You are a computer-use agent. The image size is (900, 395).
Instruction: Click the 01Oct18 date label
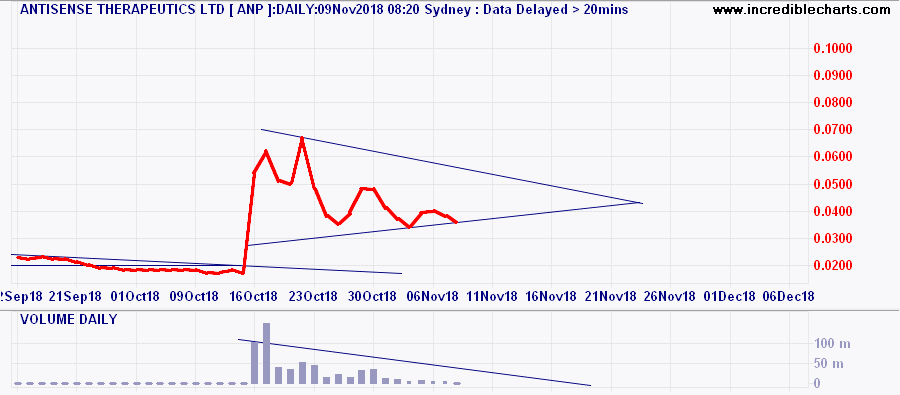(135, 296)
